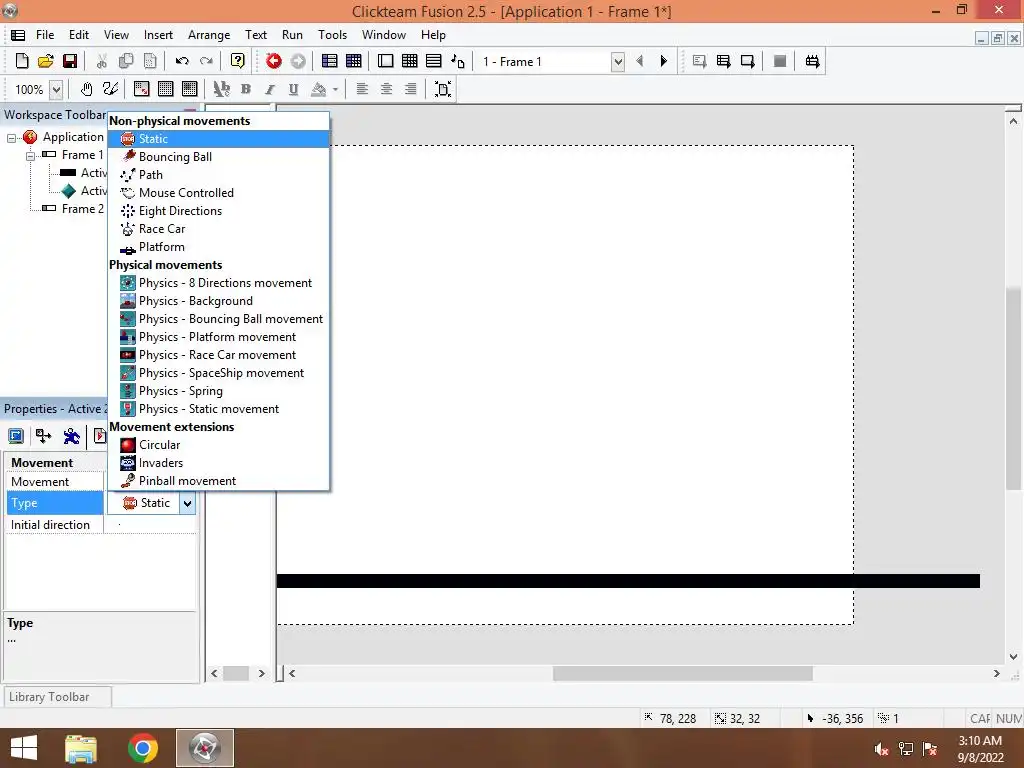The height and width of the screenshot is (768, 1024).
Task: Select the hand pan tool
Action: 86,89
